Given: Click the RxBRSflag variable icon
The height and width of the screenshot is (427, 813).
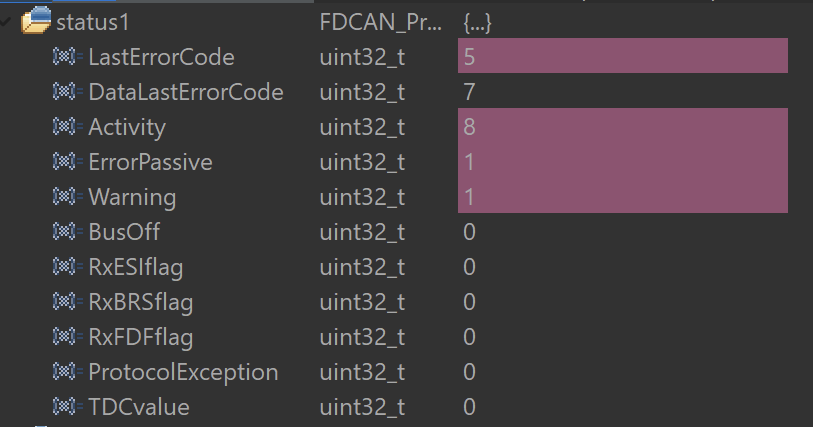Looking at the screenshot, I should (x=65, y=302).
